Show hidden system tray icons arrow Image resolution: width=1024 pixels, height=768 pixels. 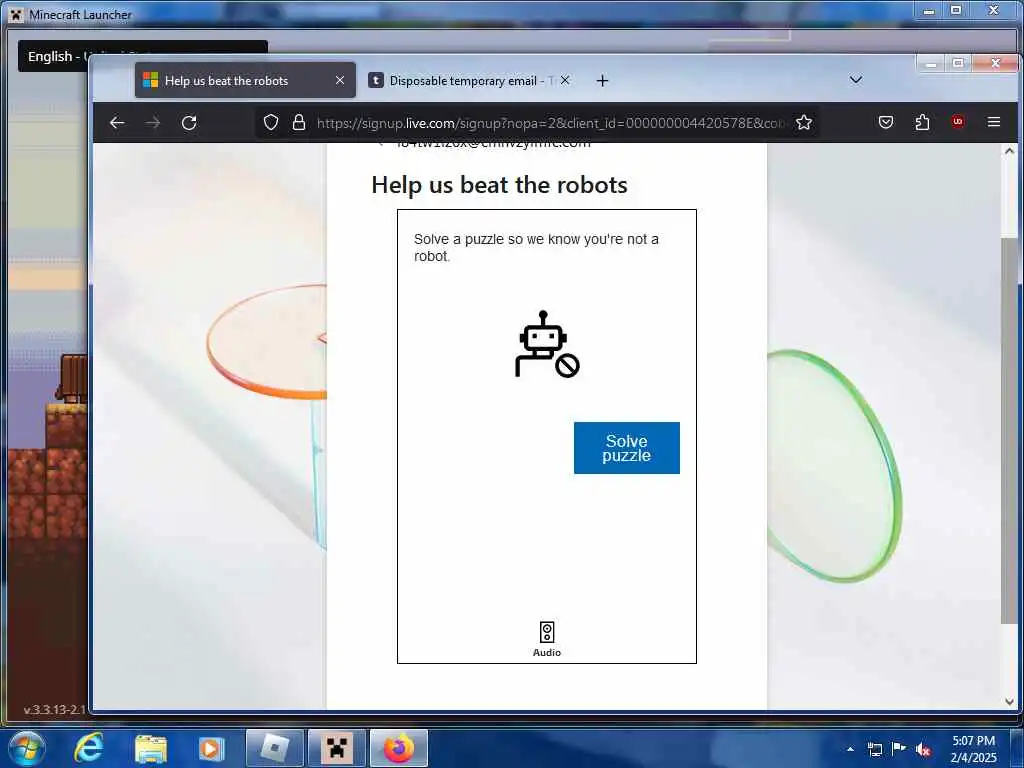(x=850, y=749)
